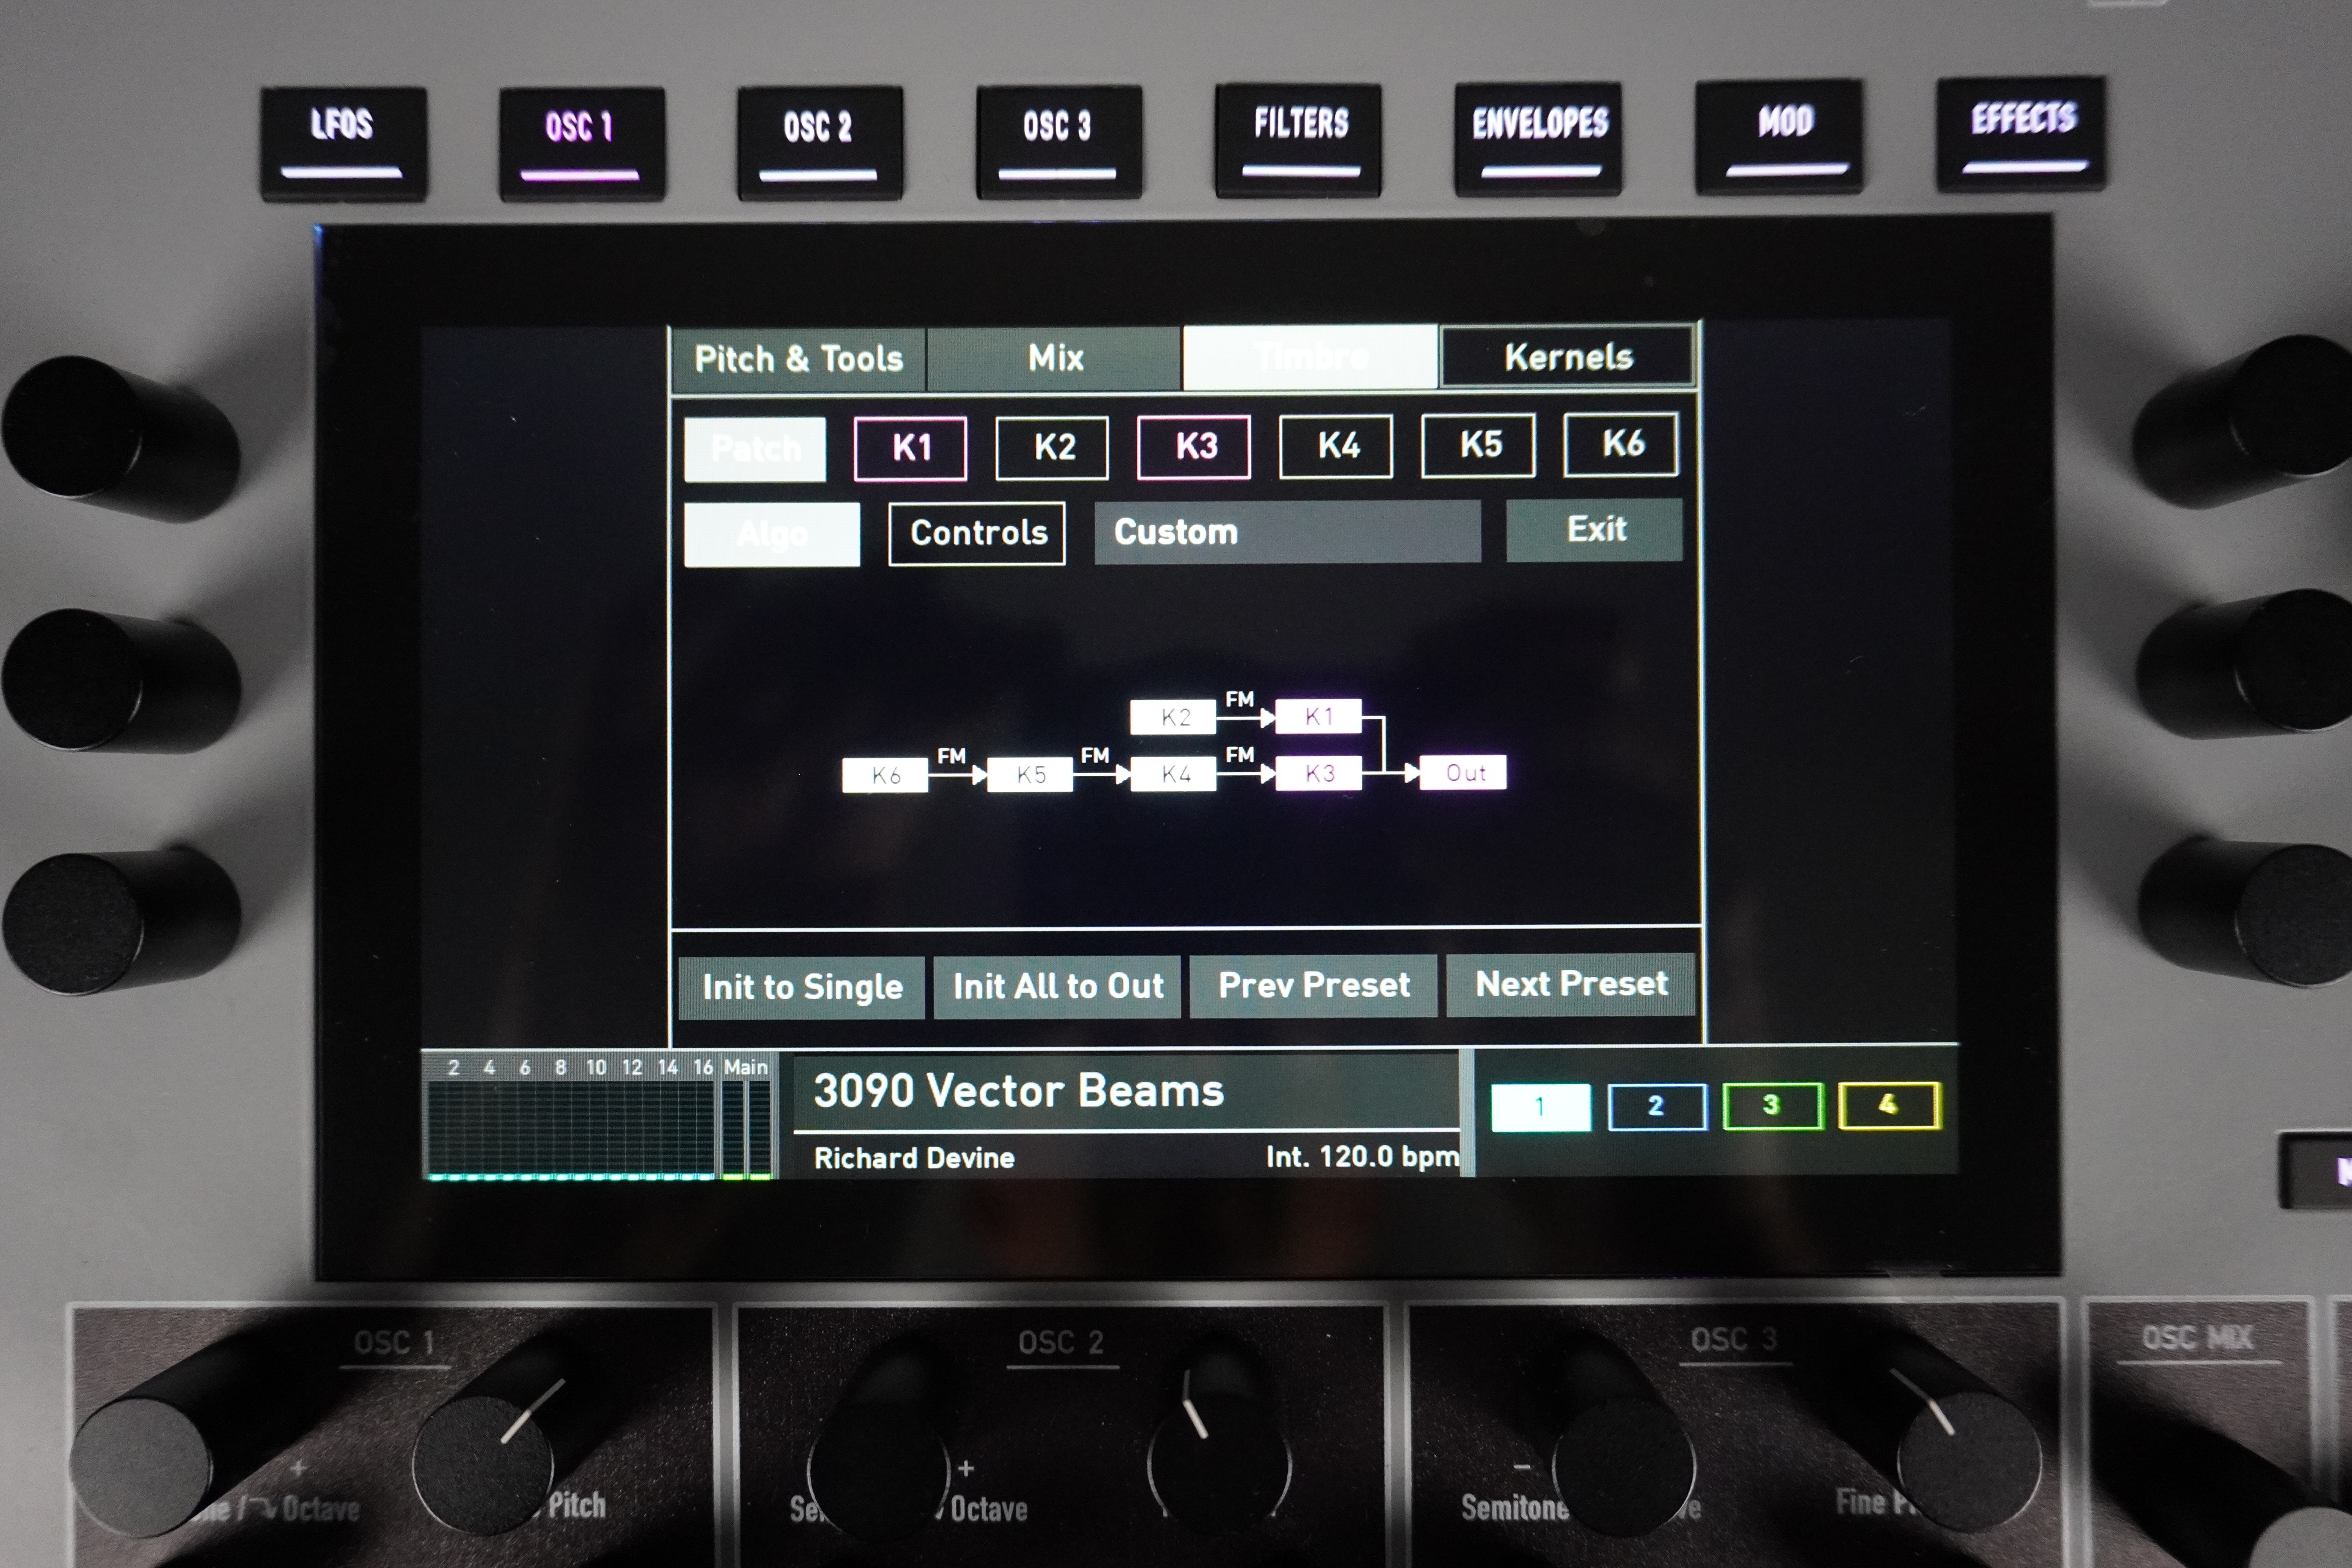Open the Int. 120.0 bpm tempo field

tap(1361, 1157)
